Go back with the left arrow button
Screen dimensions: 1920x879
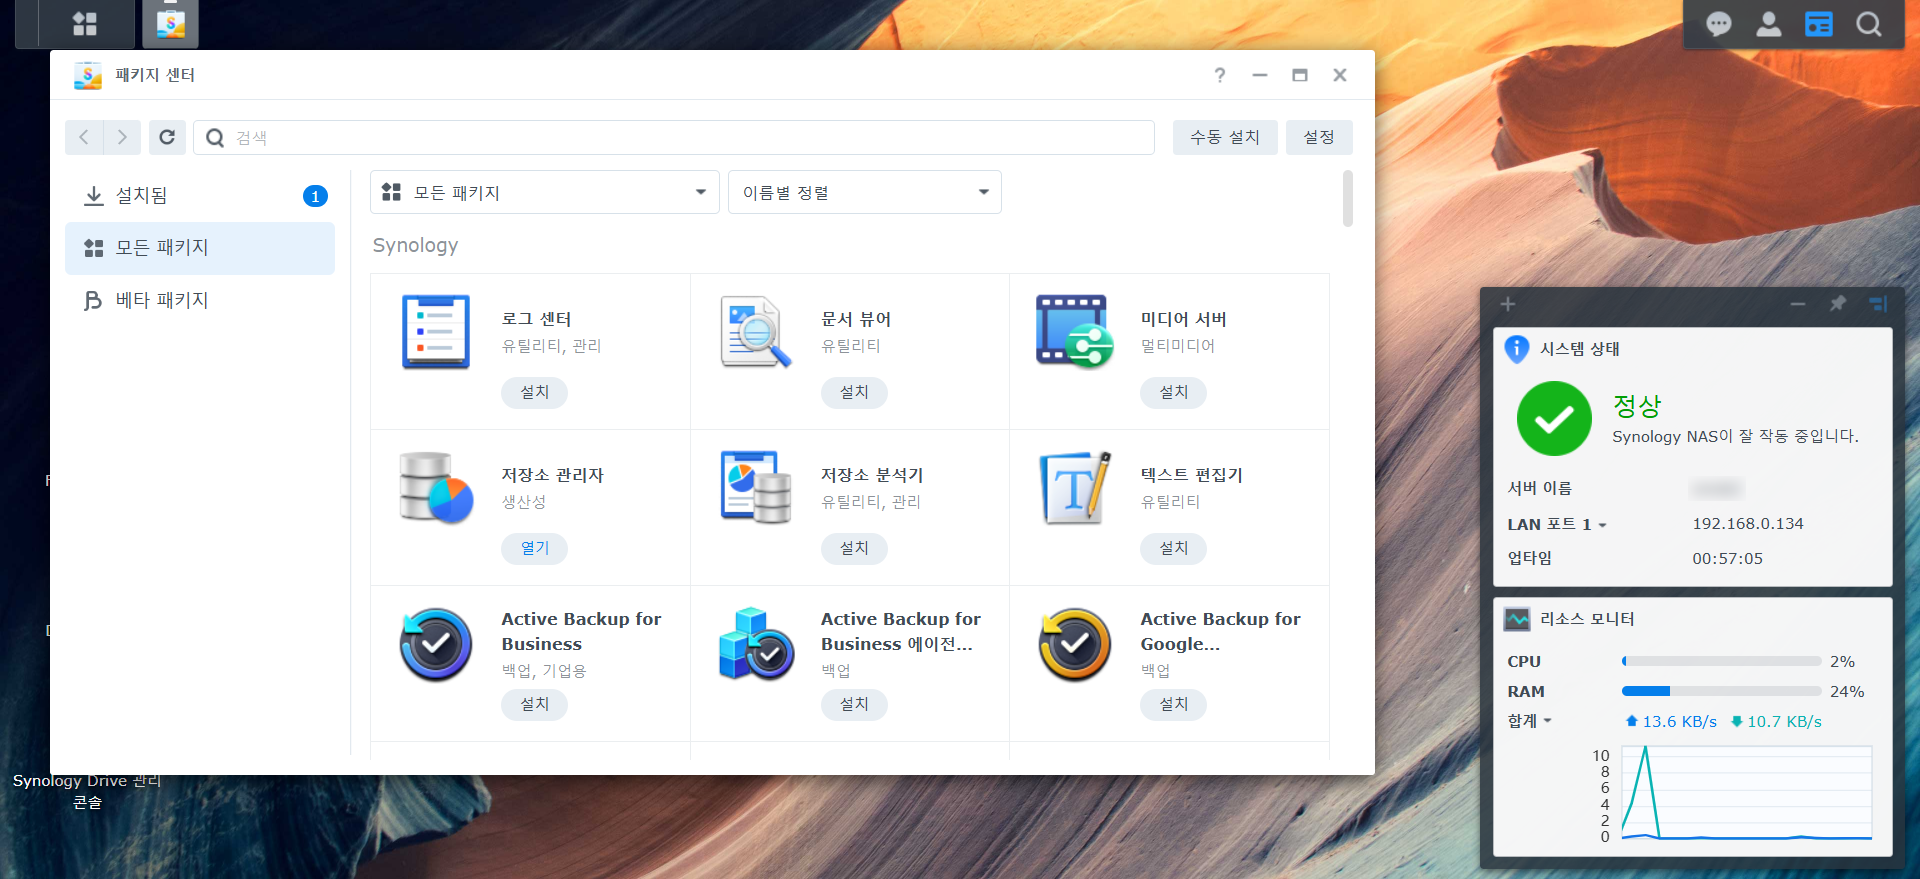point(85,137)
